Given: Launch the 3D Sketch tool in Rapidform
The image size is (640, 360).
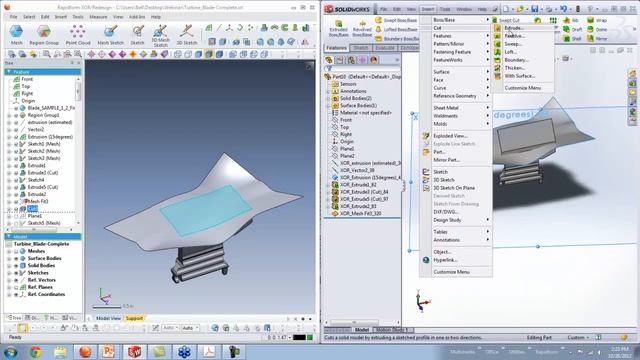Looking at the screenshot, I should (187, 34).
